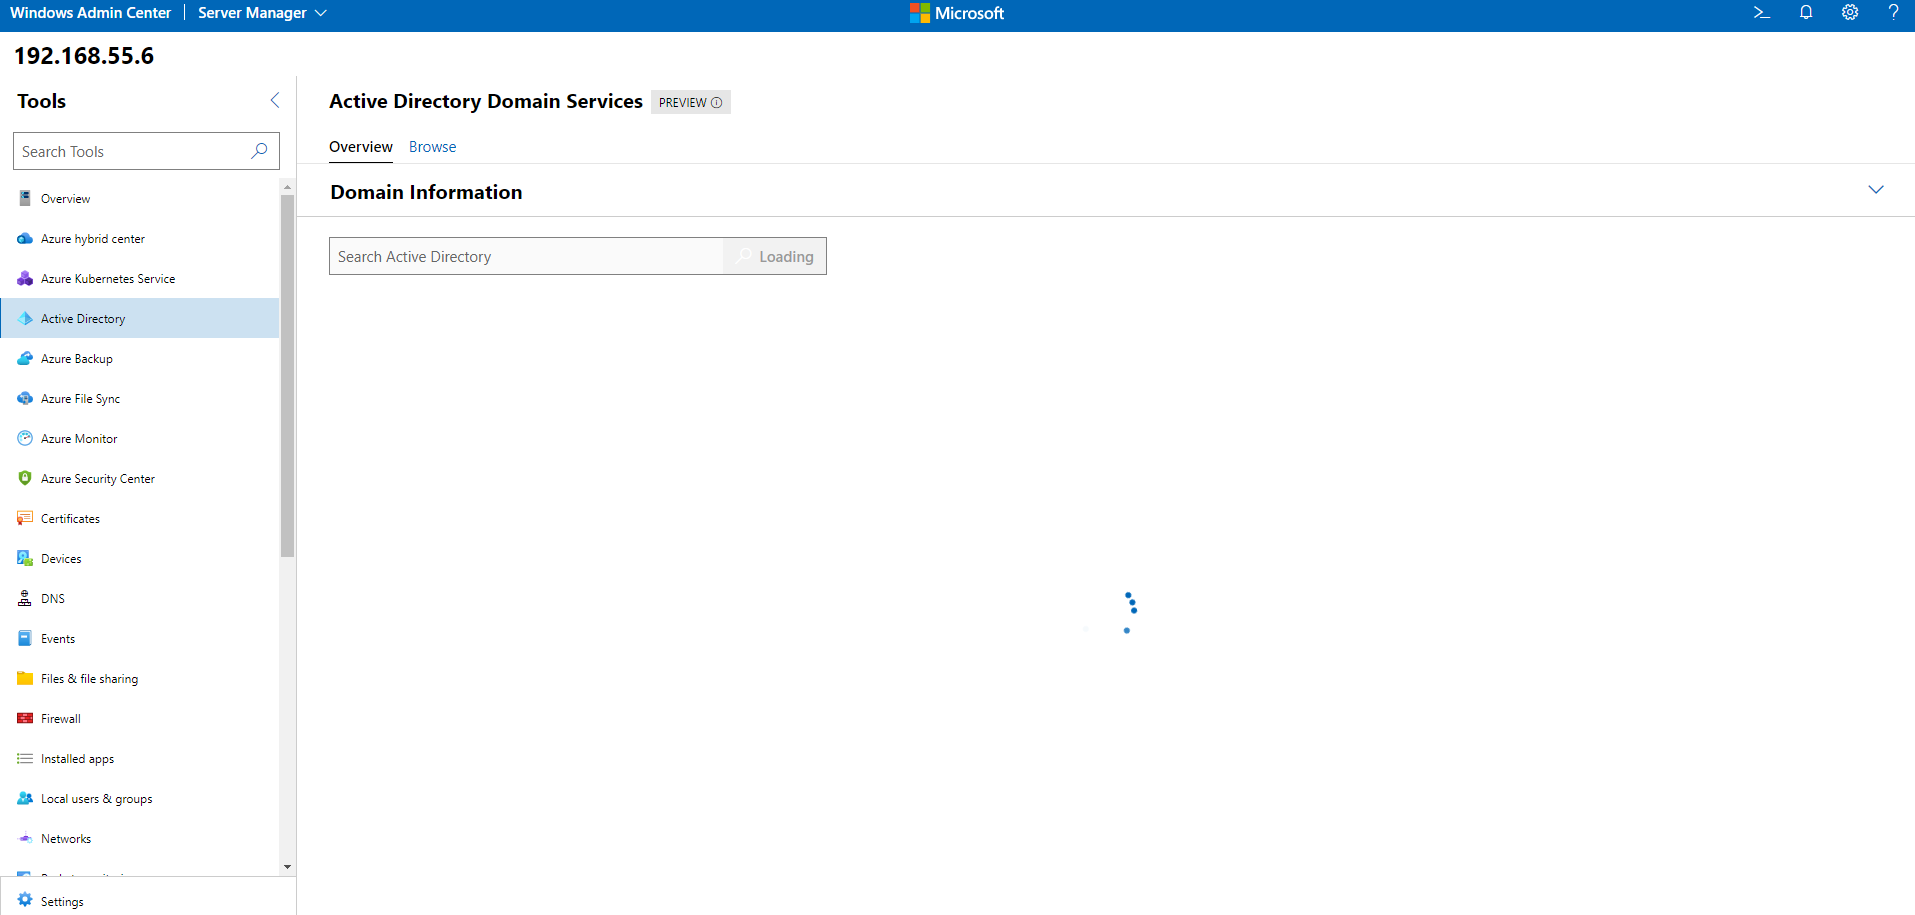Select the Azure File Sync tool

pyautogui.click(x=80, y=398)
